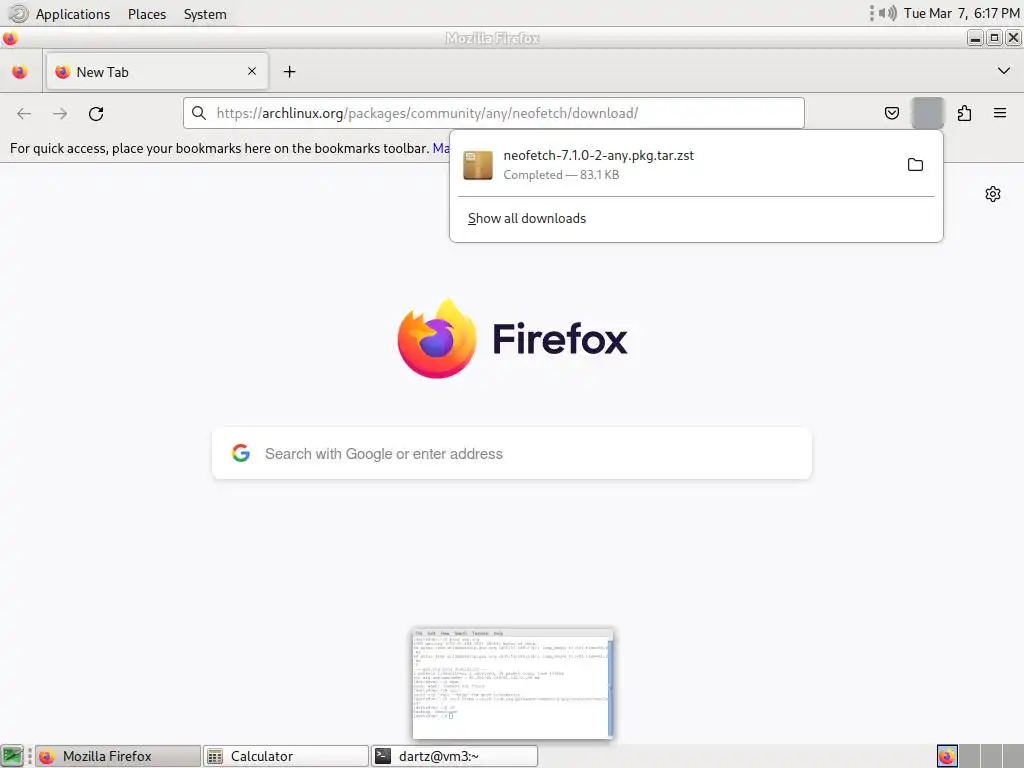This screenshot has width=1024, height=768.
Task: Go forward using the forward arrow
Action: [x=60, y=114]
